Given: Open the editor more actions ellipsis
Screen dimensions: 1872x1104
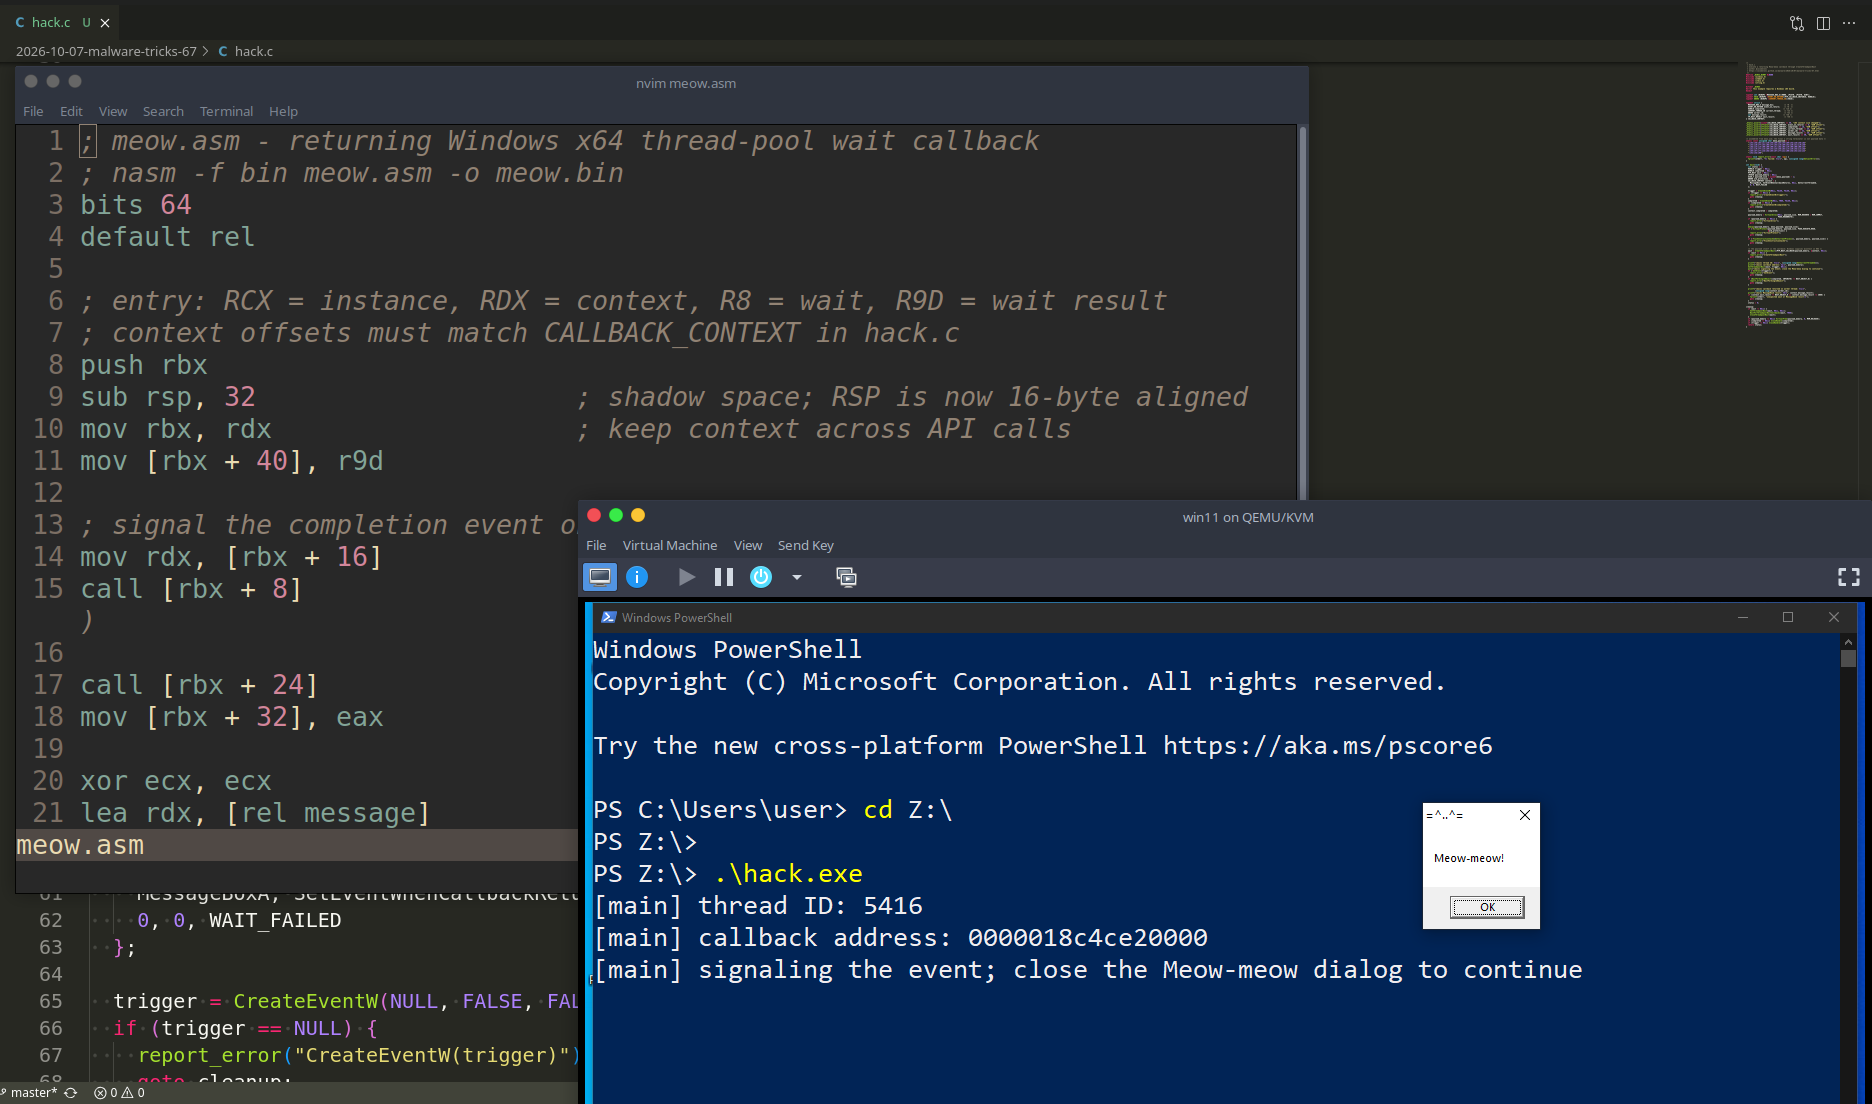Looking at the screenshot, I should pyautogui.click(x=1849, y=23).
